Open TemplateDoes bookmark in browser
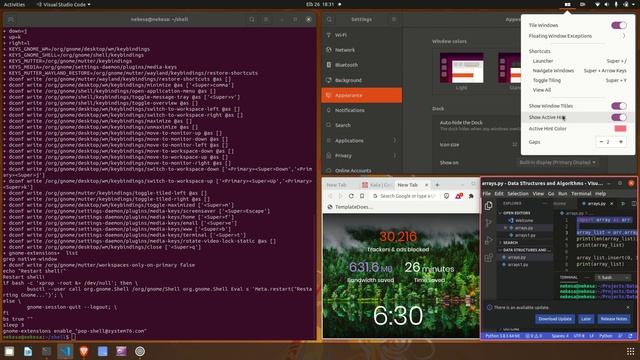 (350, 207)
